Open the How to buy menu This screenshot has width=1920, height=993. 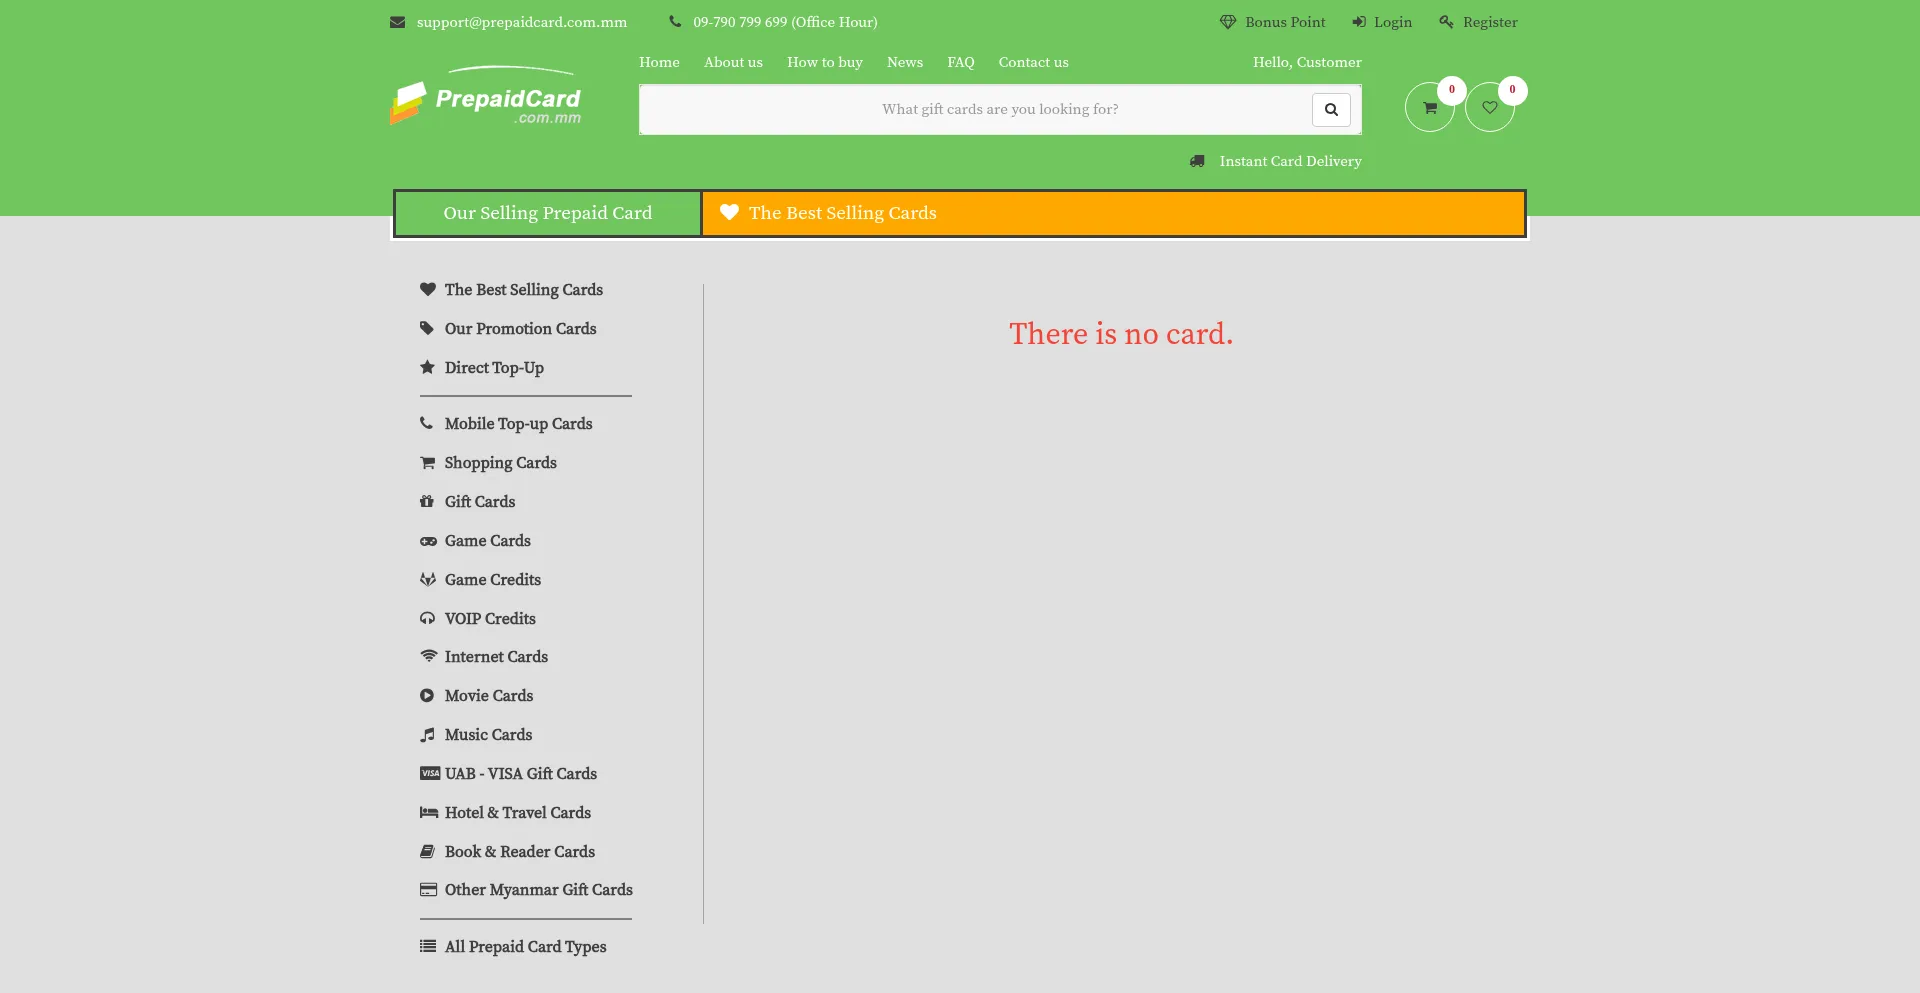click(x=824, y=62)
